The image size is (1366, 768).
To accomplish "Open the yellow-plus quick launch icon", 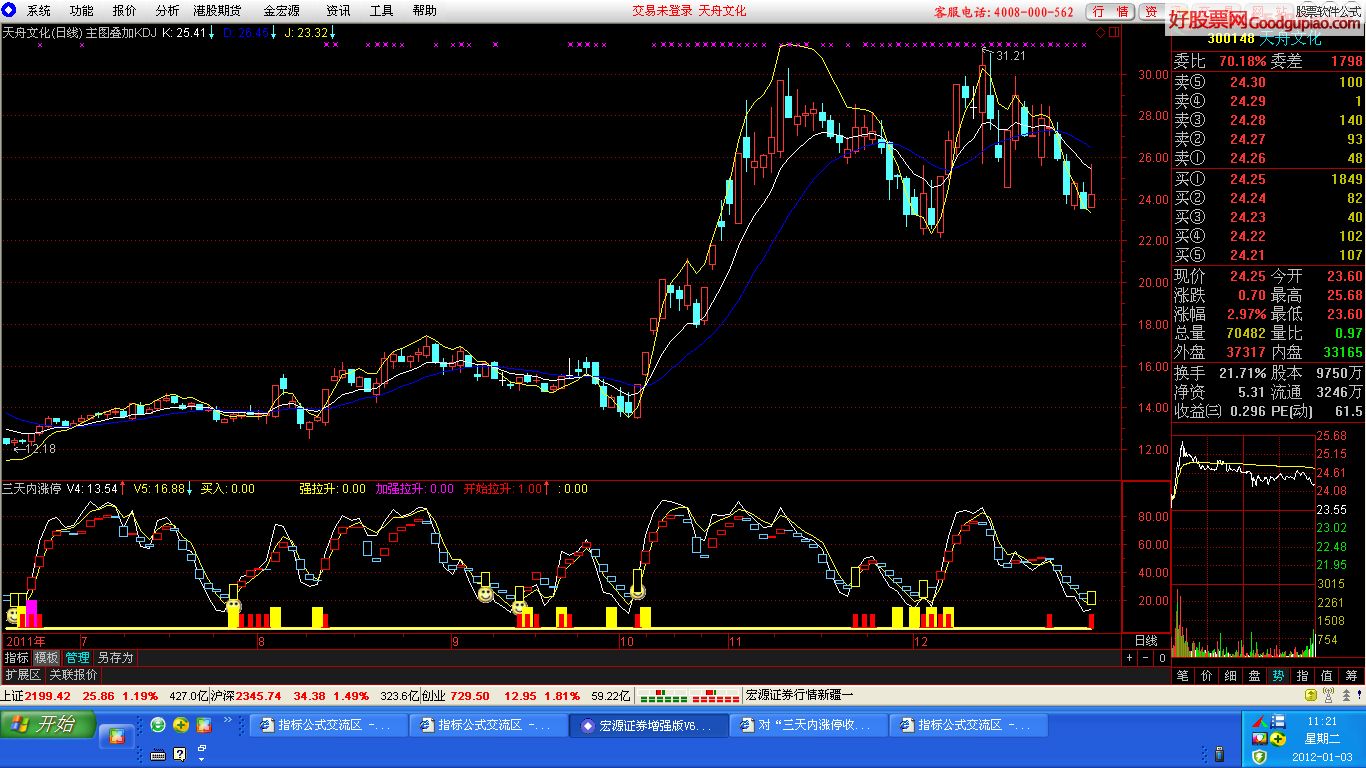I will [x=181, y=724].
